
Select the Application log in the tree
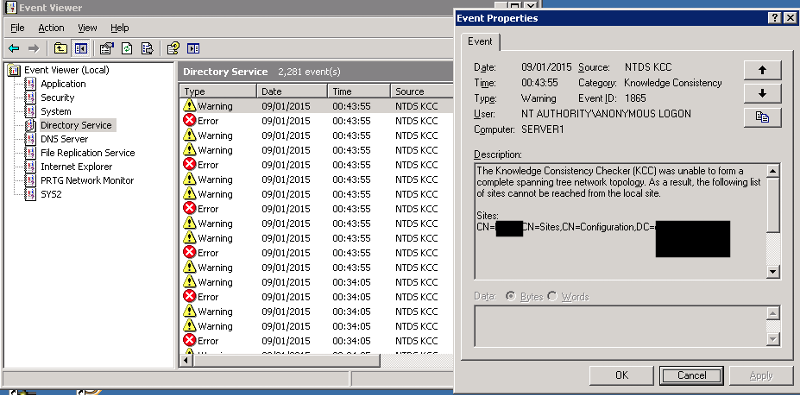pos(63,84)
